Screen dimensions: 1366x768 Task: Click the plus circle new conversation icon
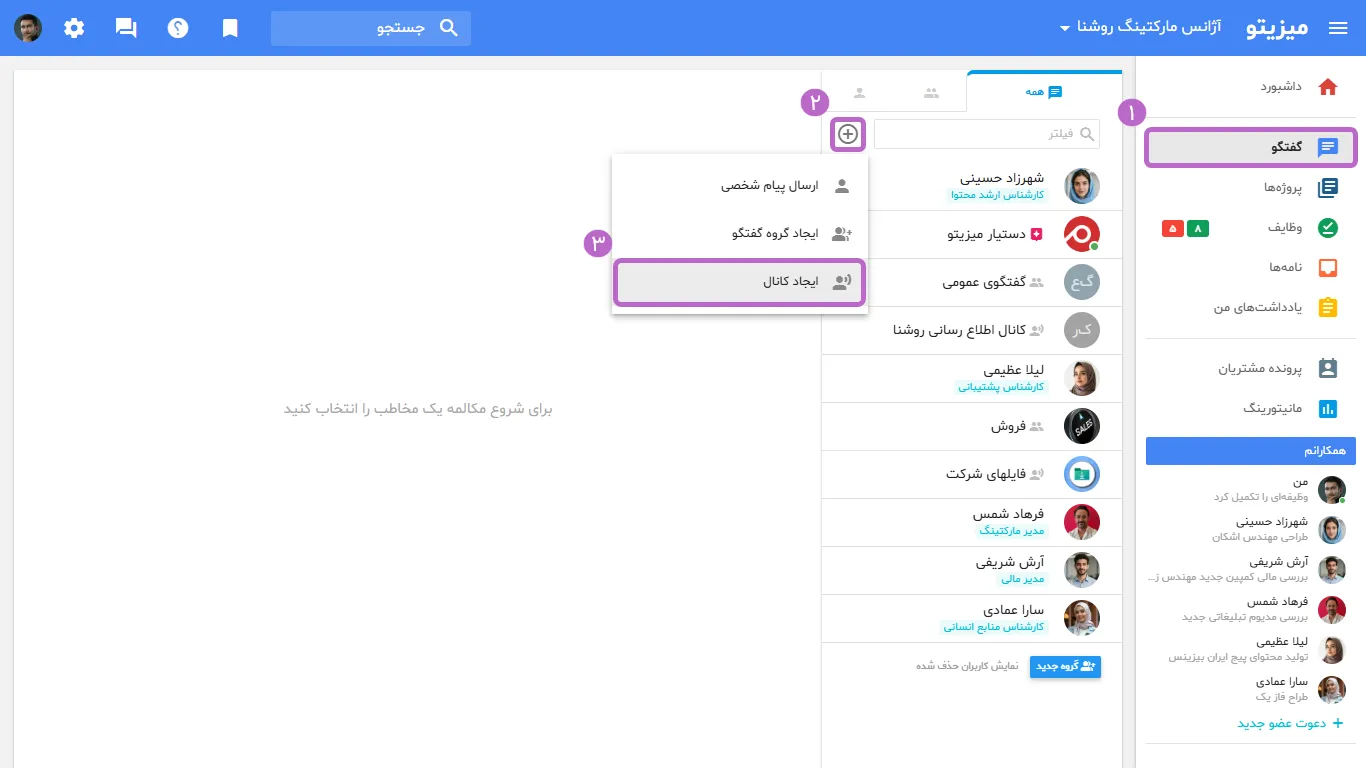(x=848, y=134)
